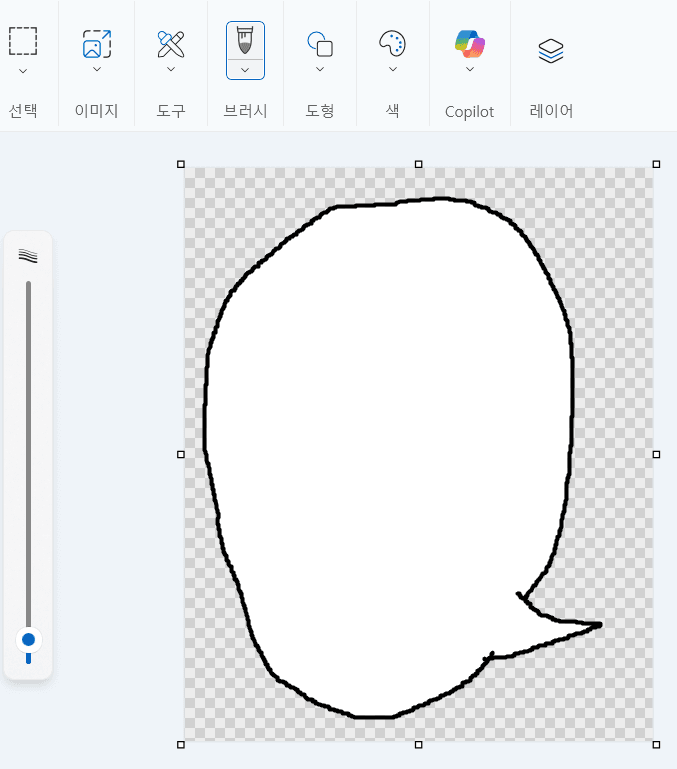Select the brush tool icon

point(245,41)
